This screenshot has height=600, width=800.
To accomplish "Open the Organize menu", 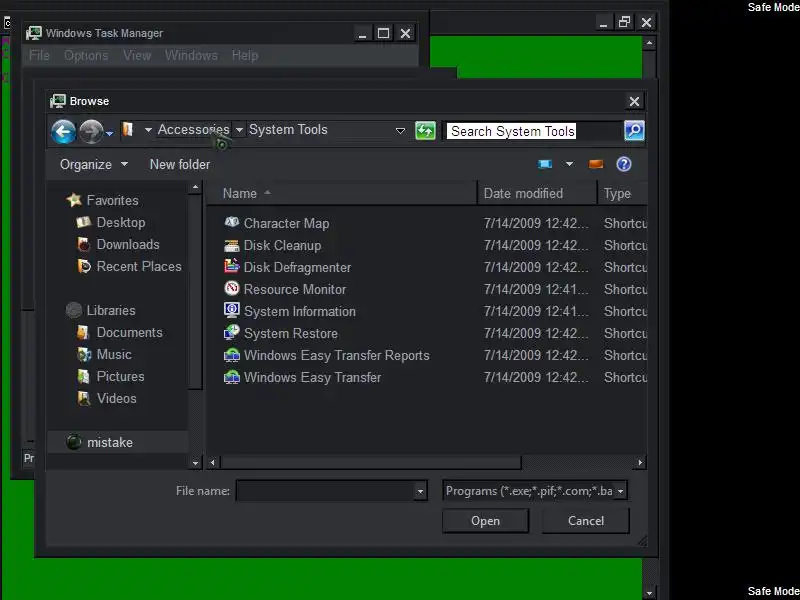I will [94, 164].
